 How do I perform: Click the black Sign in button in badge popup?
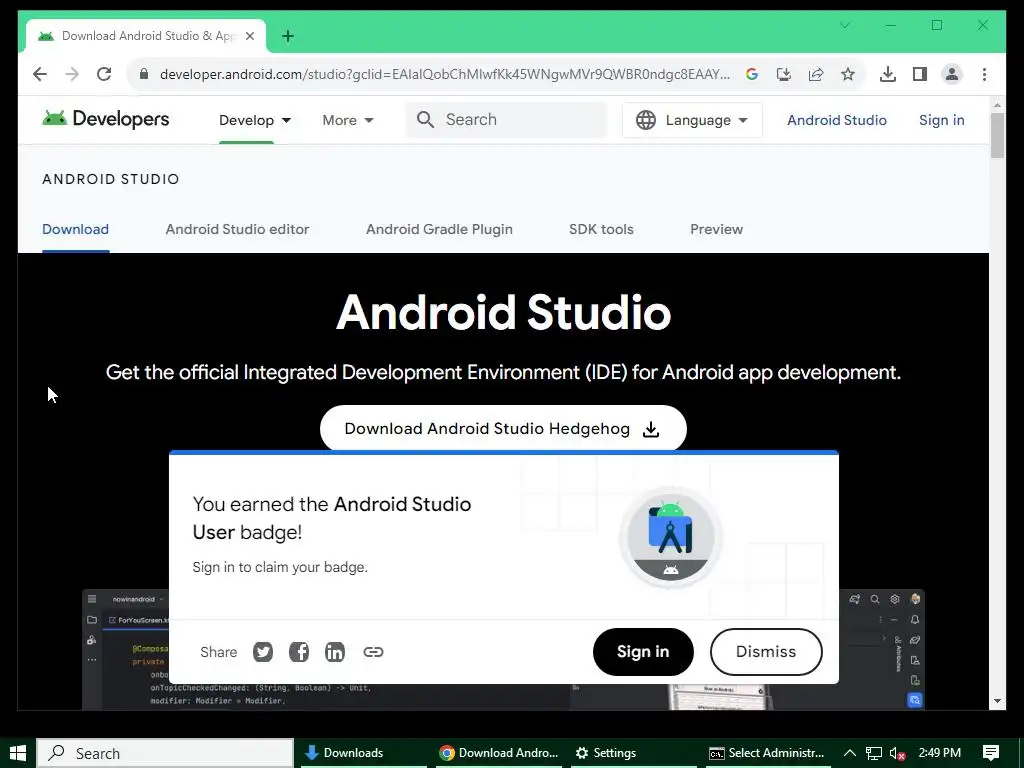coord(643,652)
